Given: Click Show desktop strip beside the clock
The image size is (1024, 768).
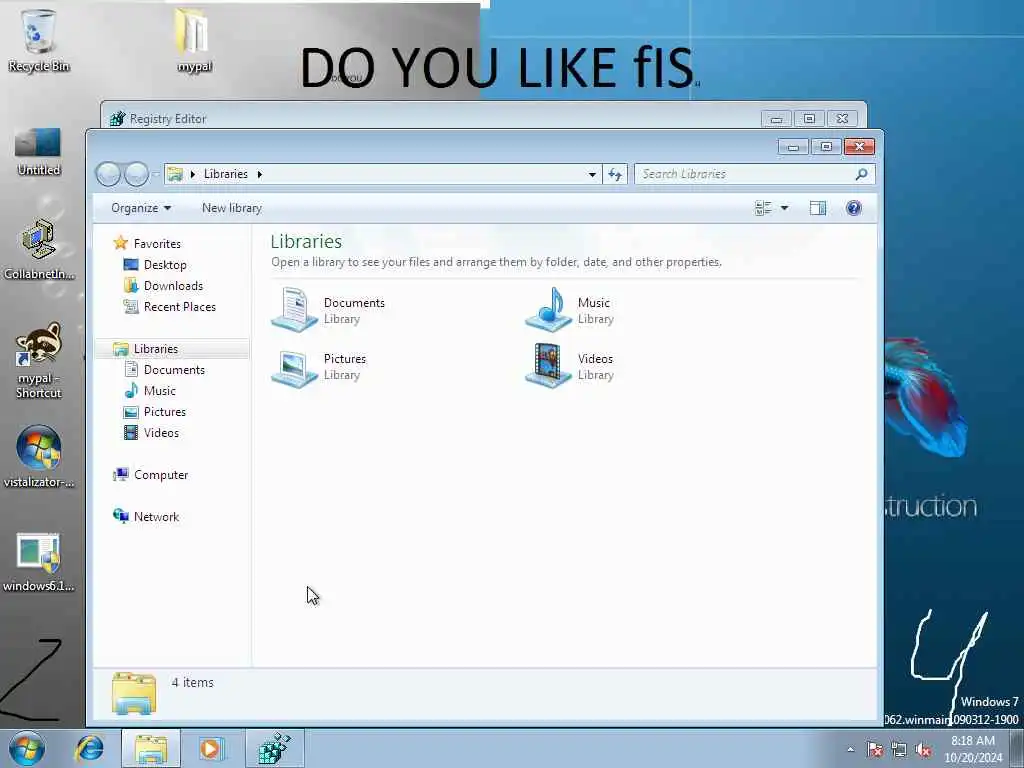Looking at the screenshot, I should click(x=1016, y=748).
